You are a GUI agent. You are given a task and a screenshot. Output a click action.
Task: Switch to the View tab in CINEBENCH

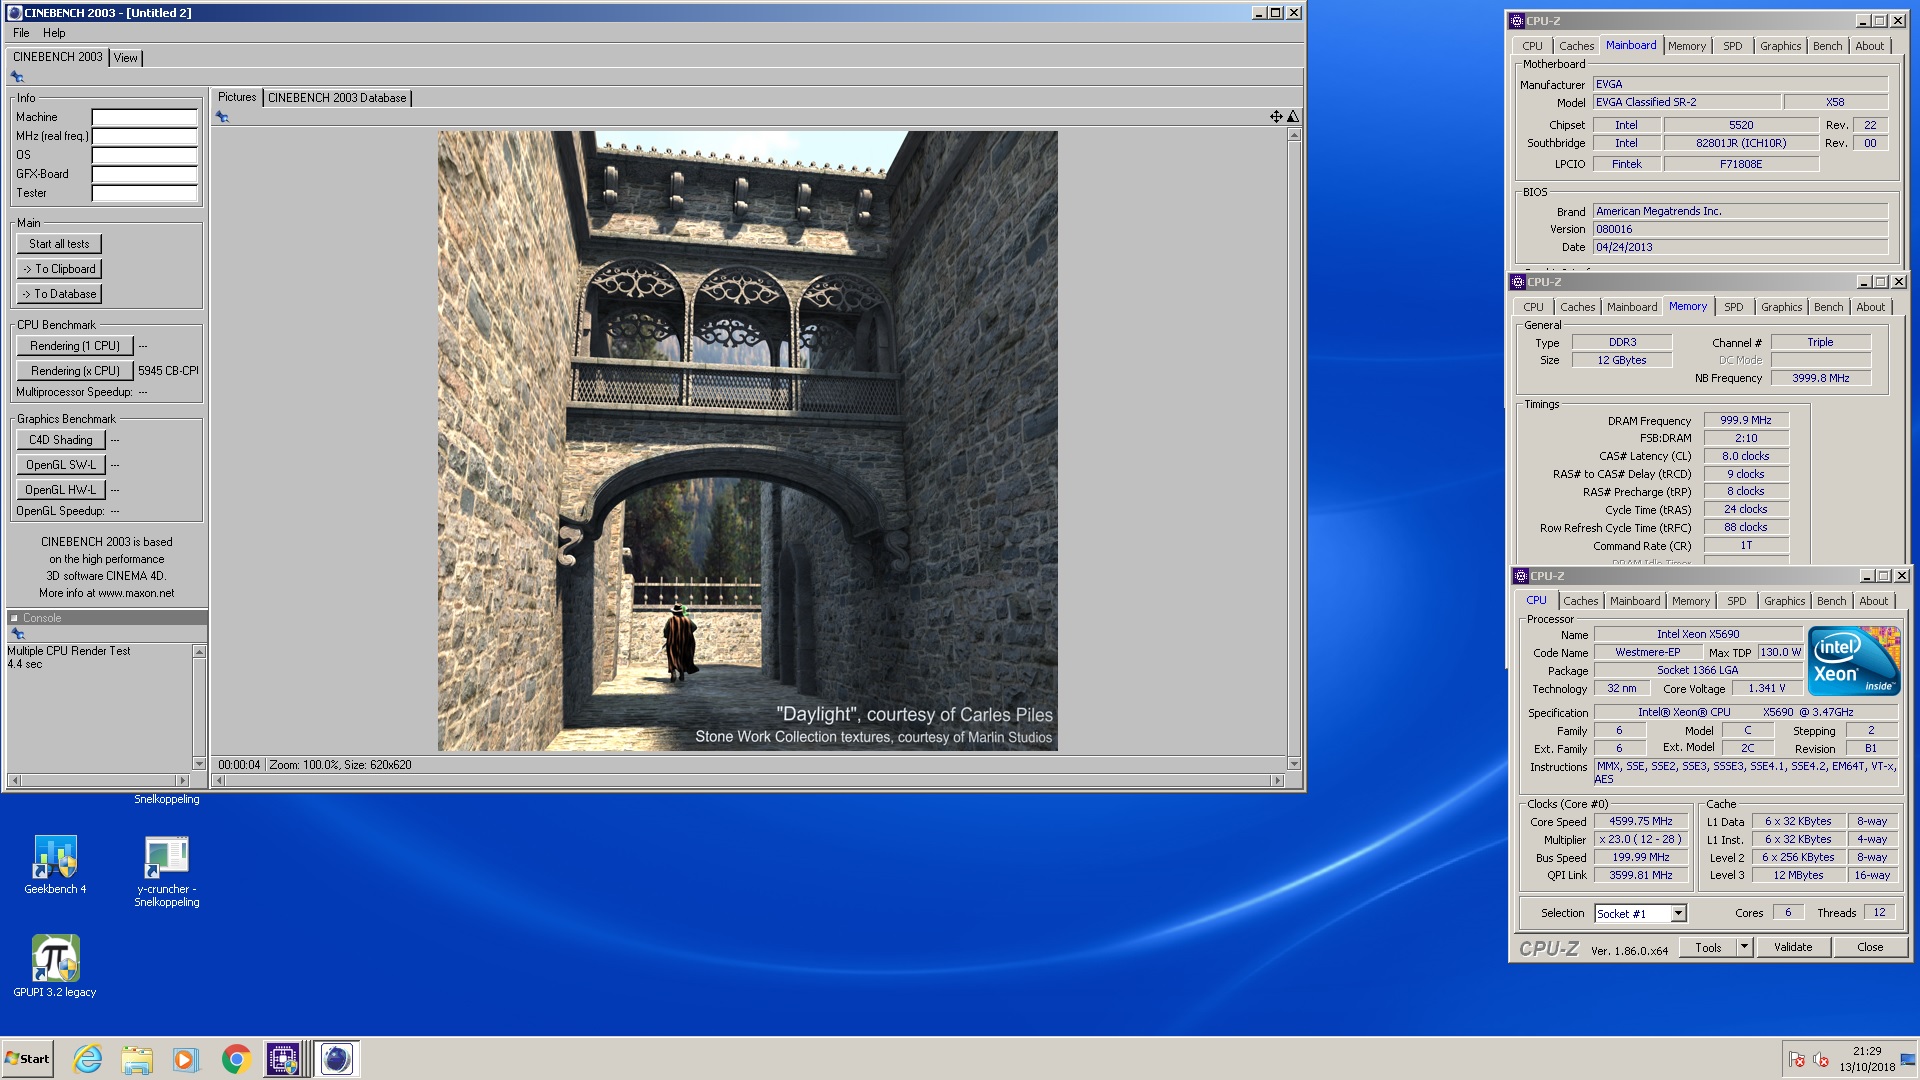126,58
